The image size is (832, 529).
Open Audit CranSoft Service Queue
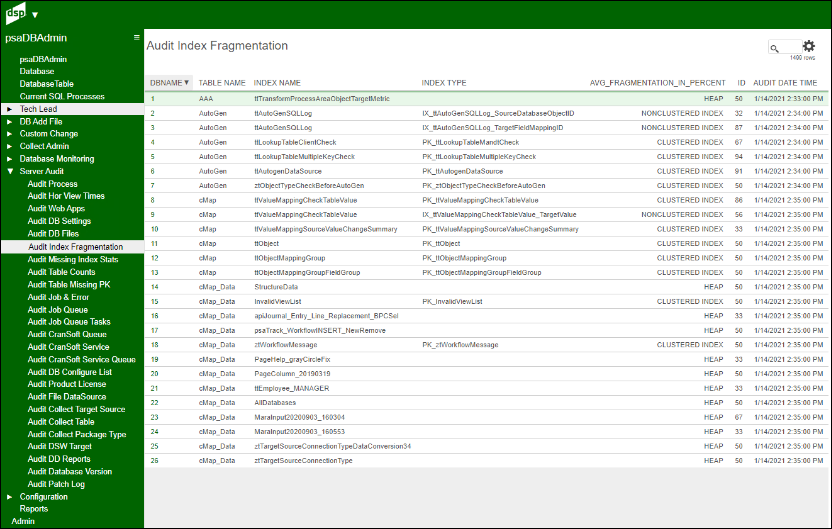tap(82, 360)
